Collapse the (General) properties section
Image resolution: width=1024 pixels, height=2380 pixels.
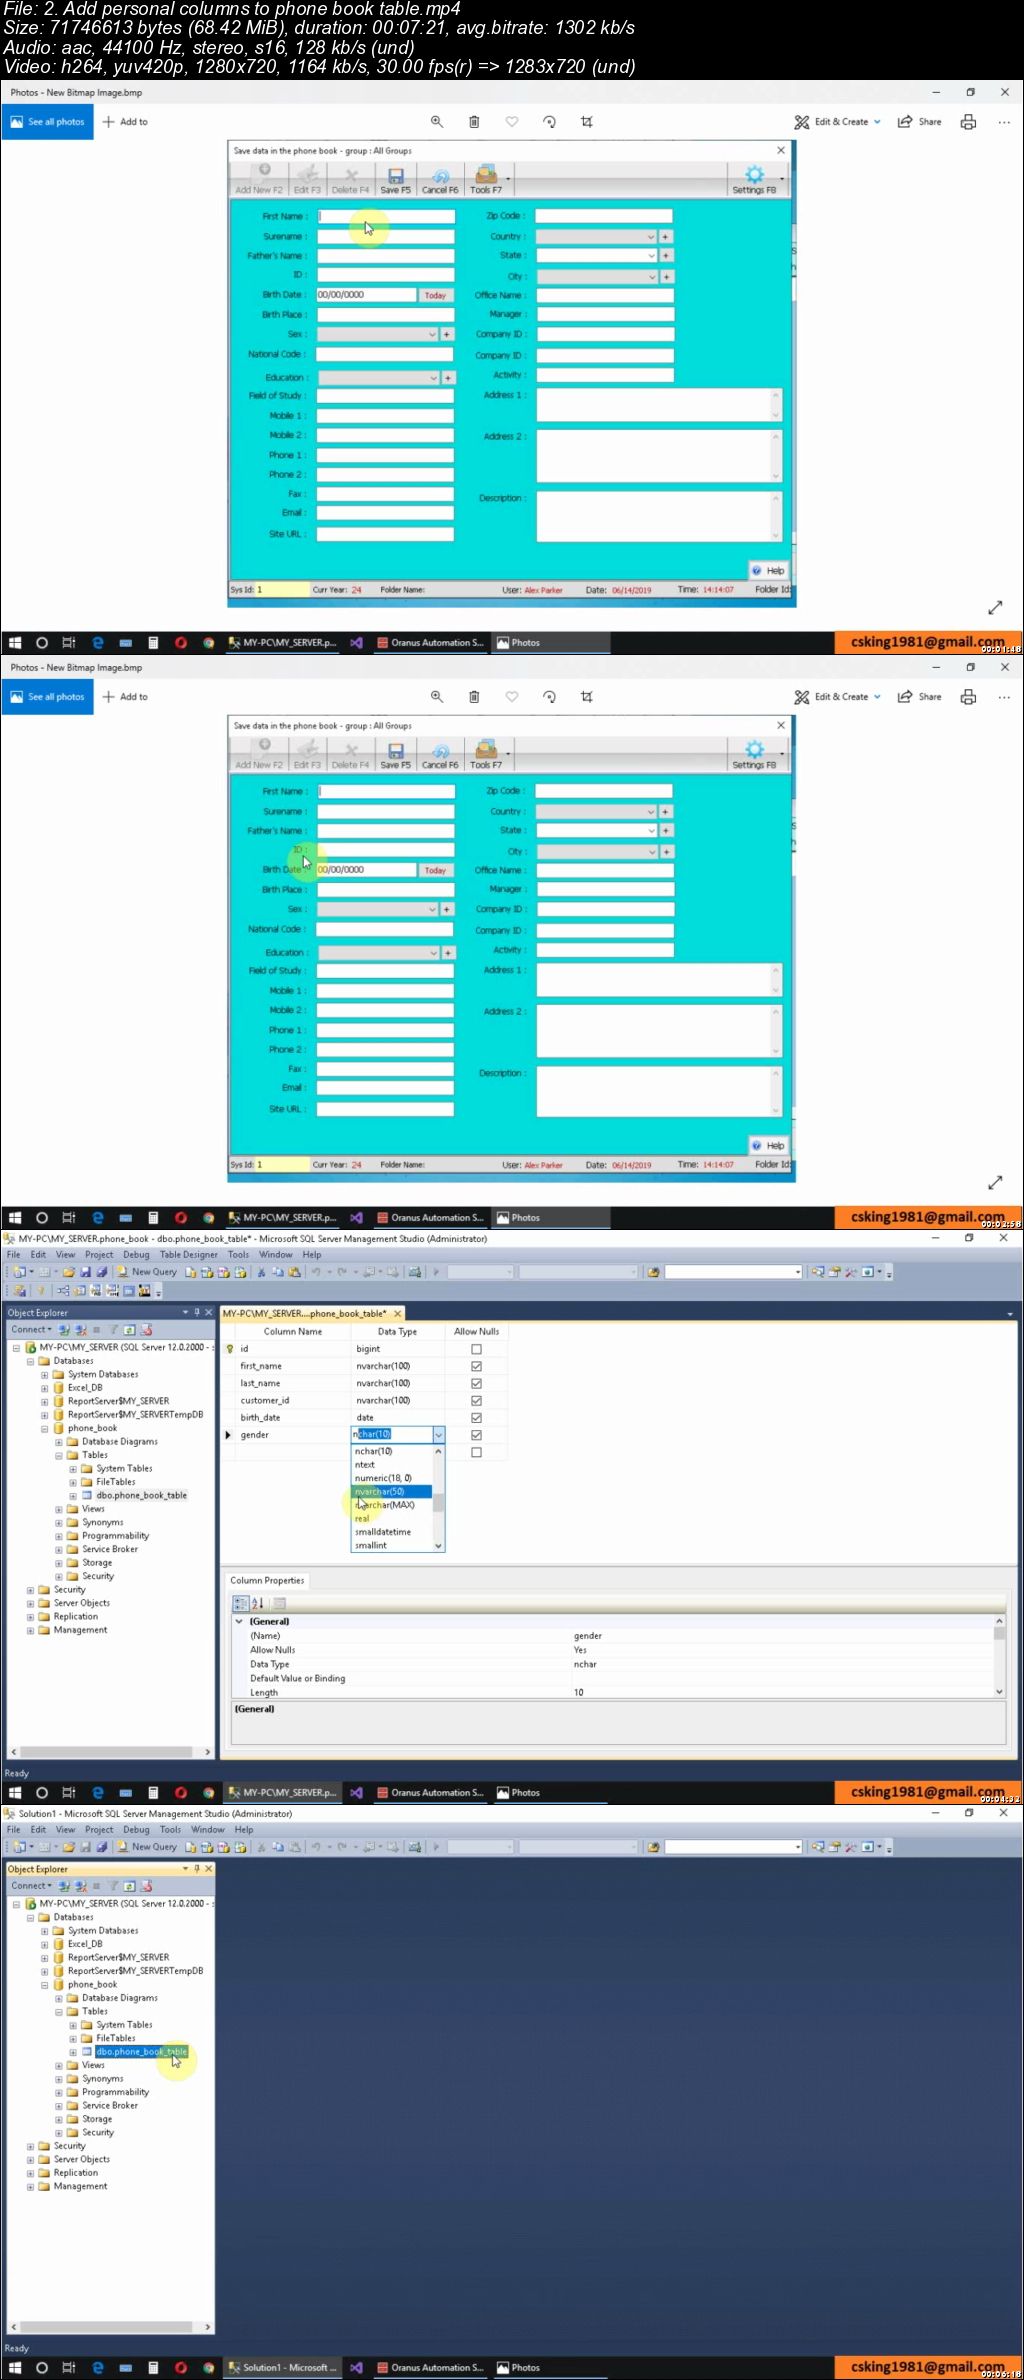[x=239, y=1621]
